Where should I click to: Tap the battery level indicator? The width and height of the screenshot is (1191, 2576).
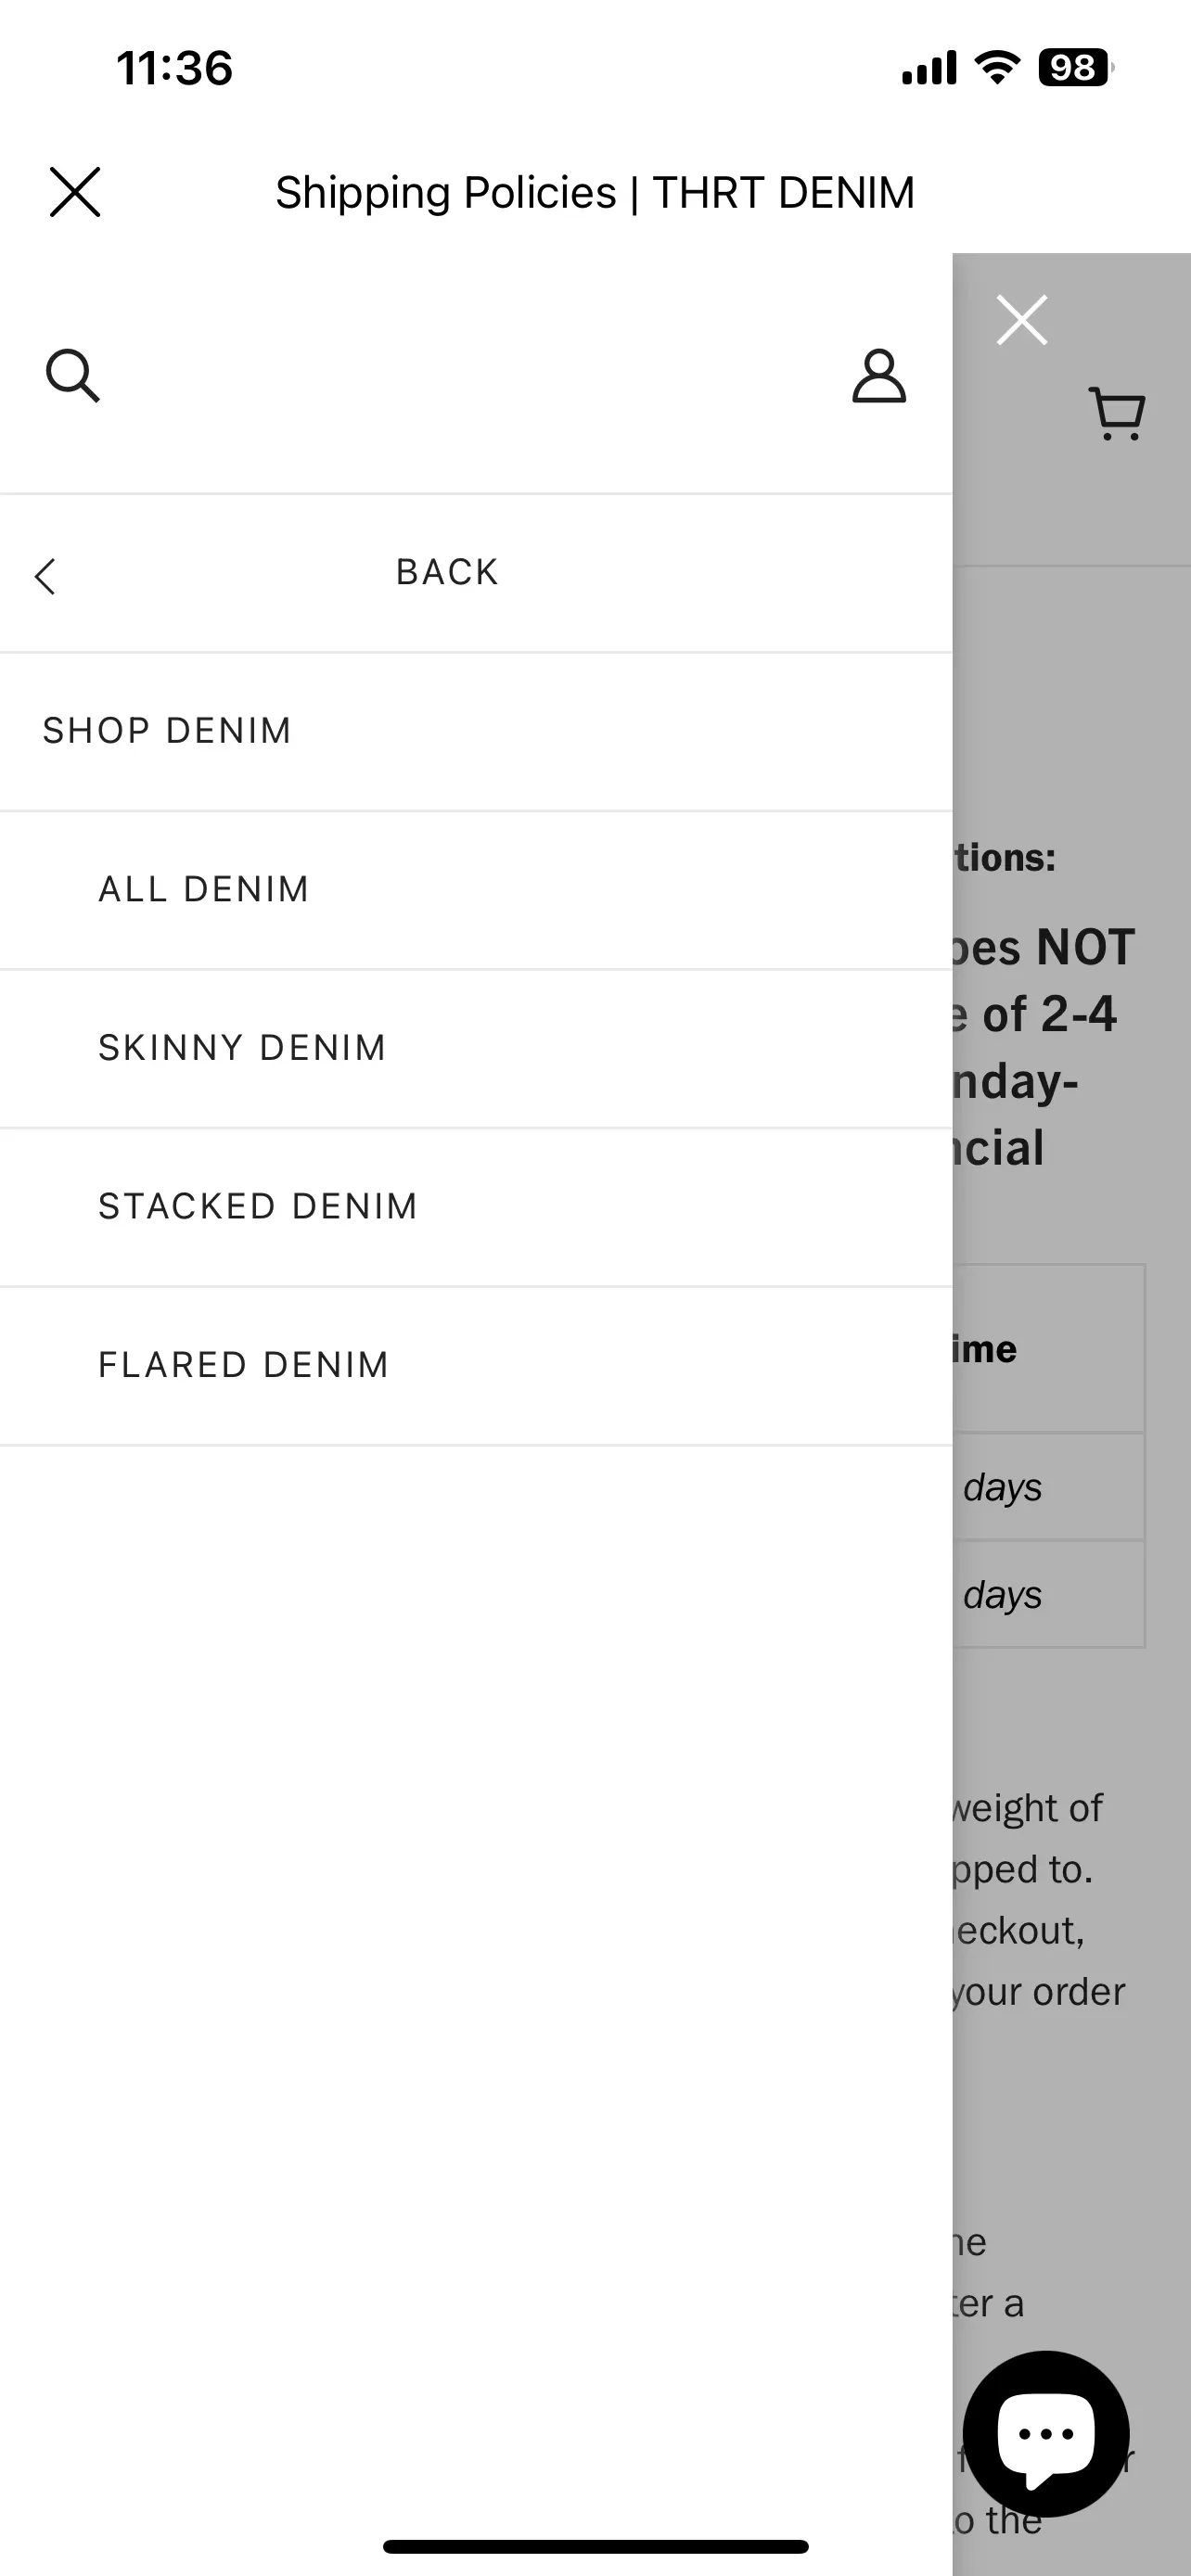tap(1076, 68)
